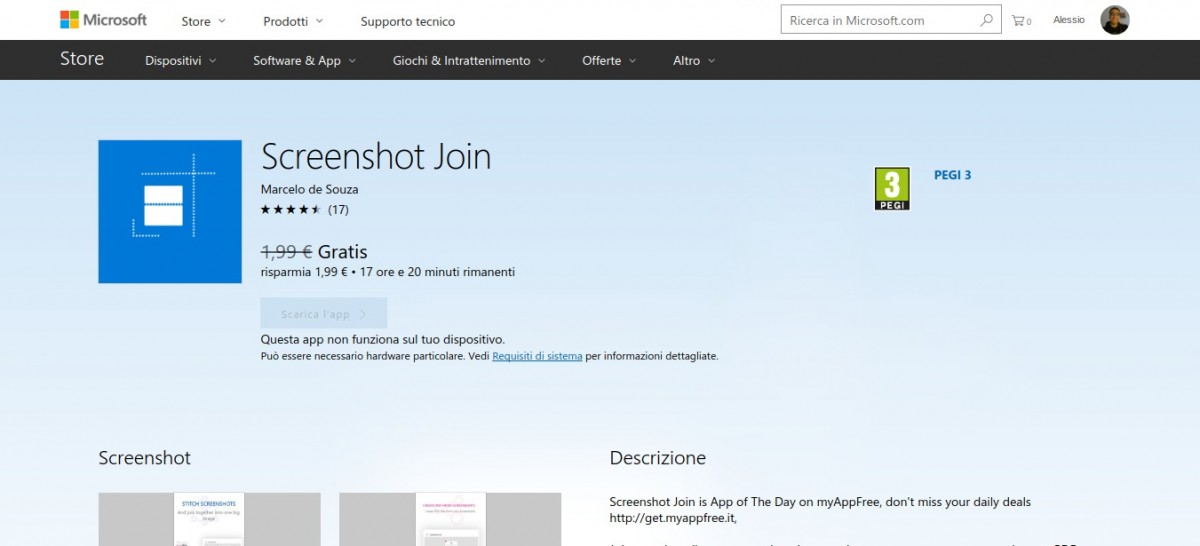Expand the Offerte menu
The height and width of the screenshot is (546, 1200).
click(609, 61)
